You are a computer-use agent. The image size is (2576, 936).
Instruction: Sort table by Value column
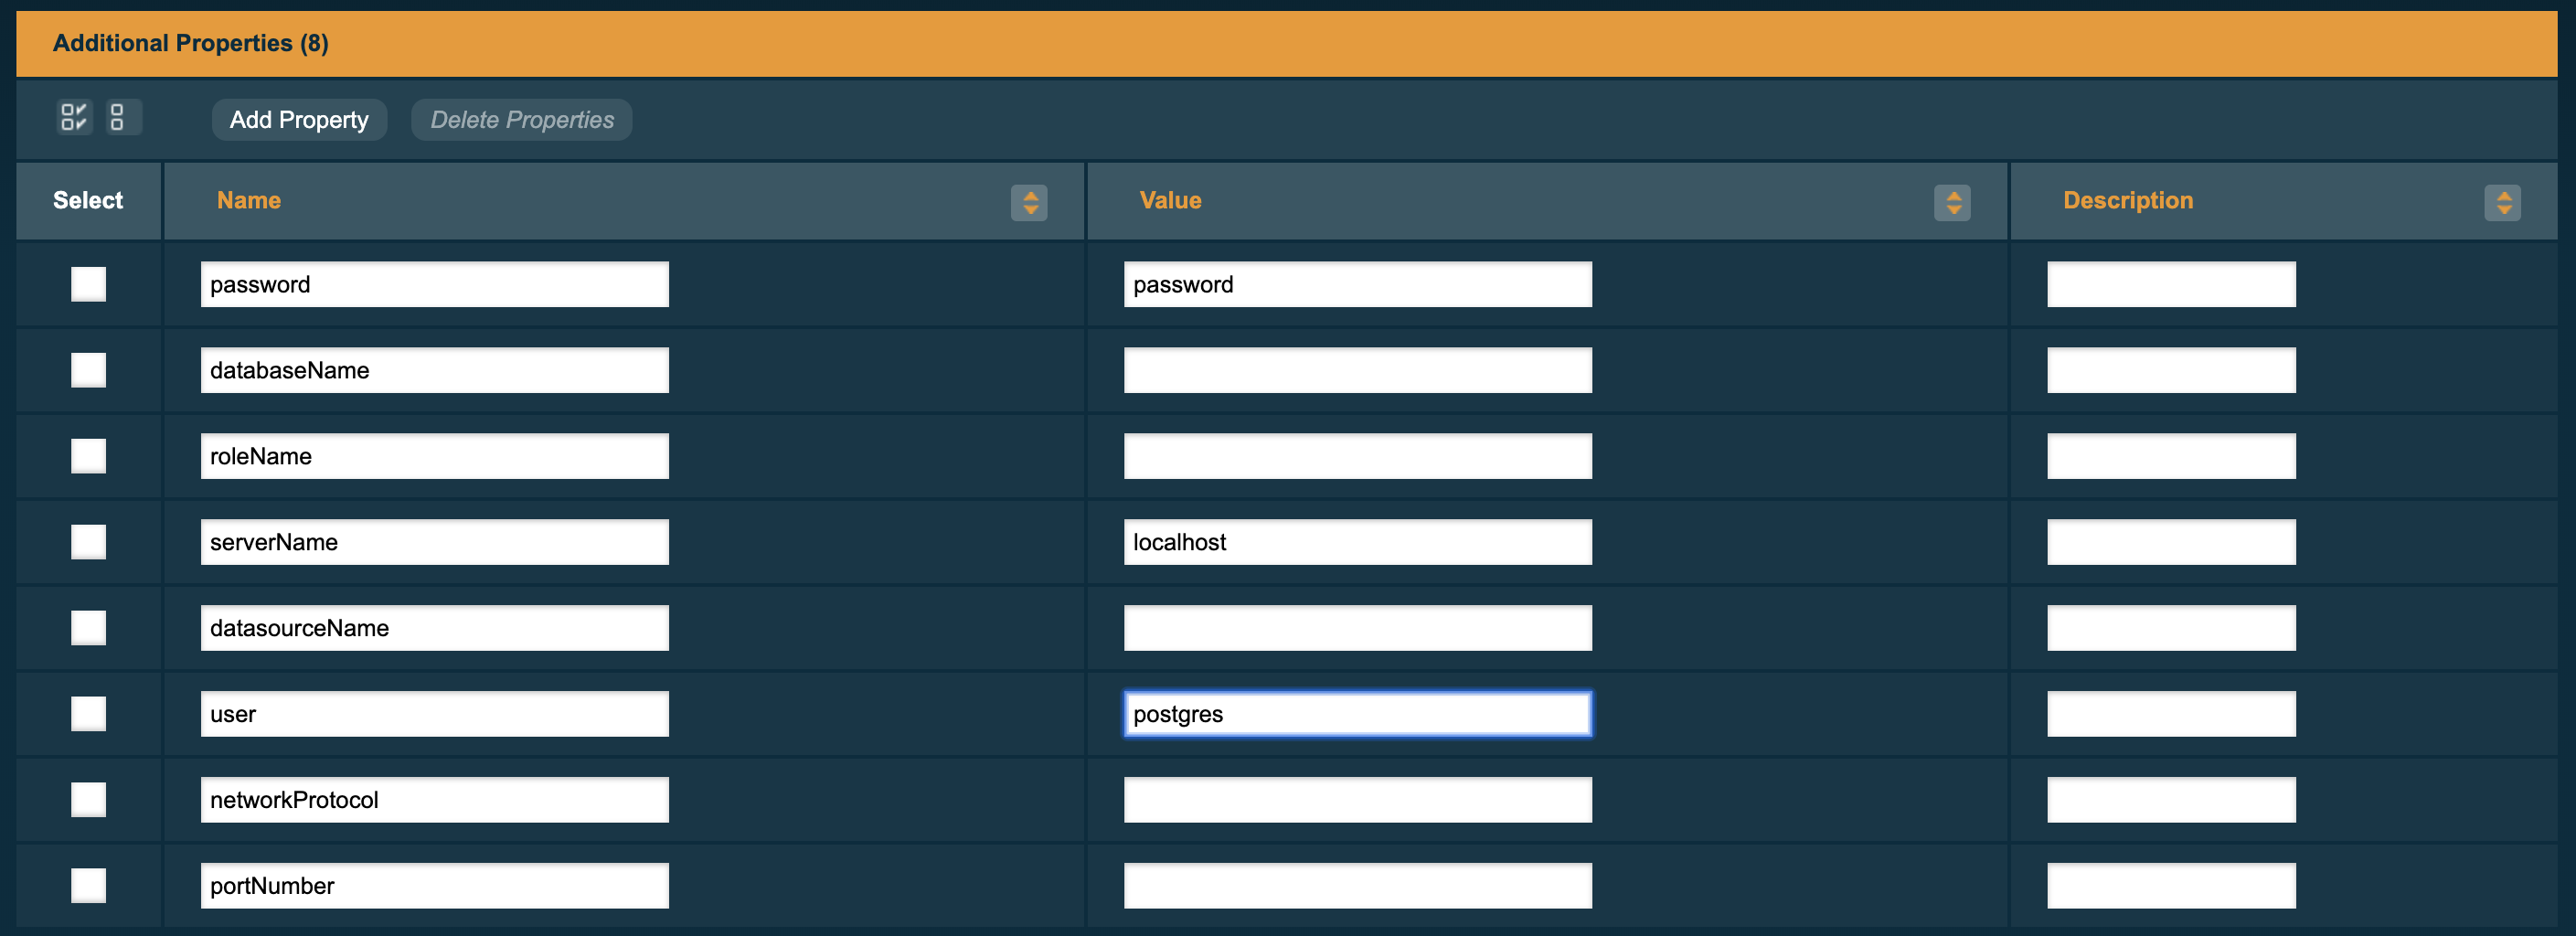1952,203
